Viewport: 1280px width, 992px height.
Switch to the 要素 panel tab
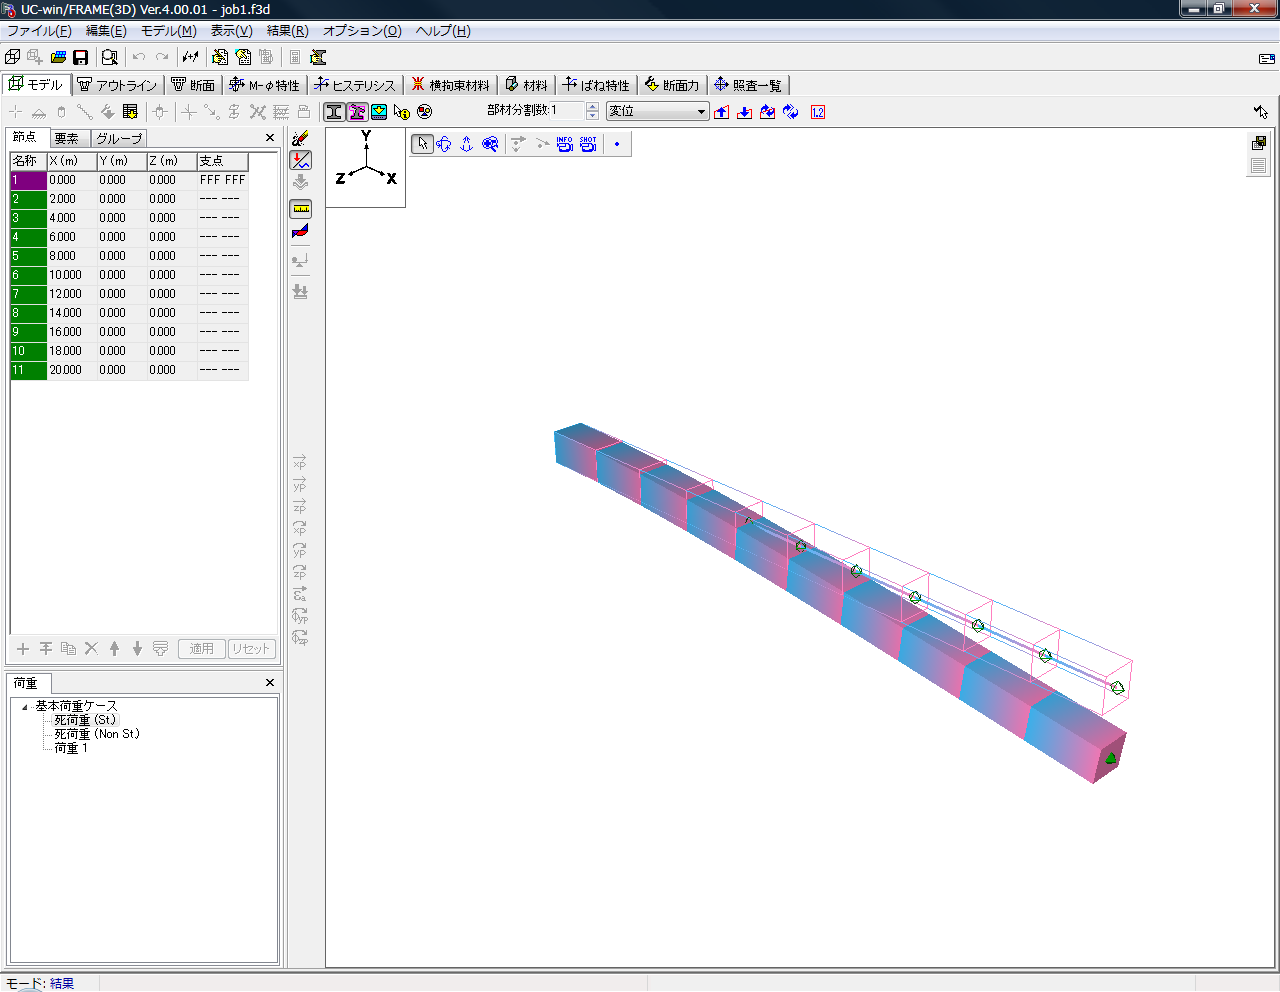[x=67, y=138]
